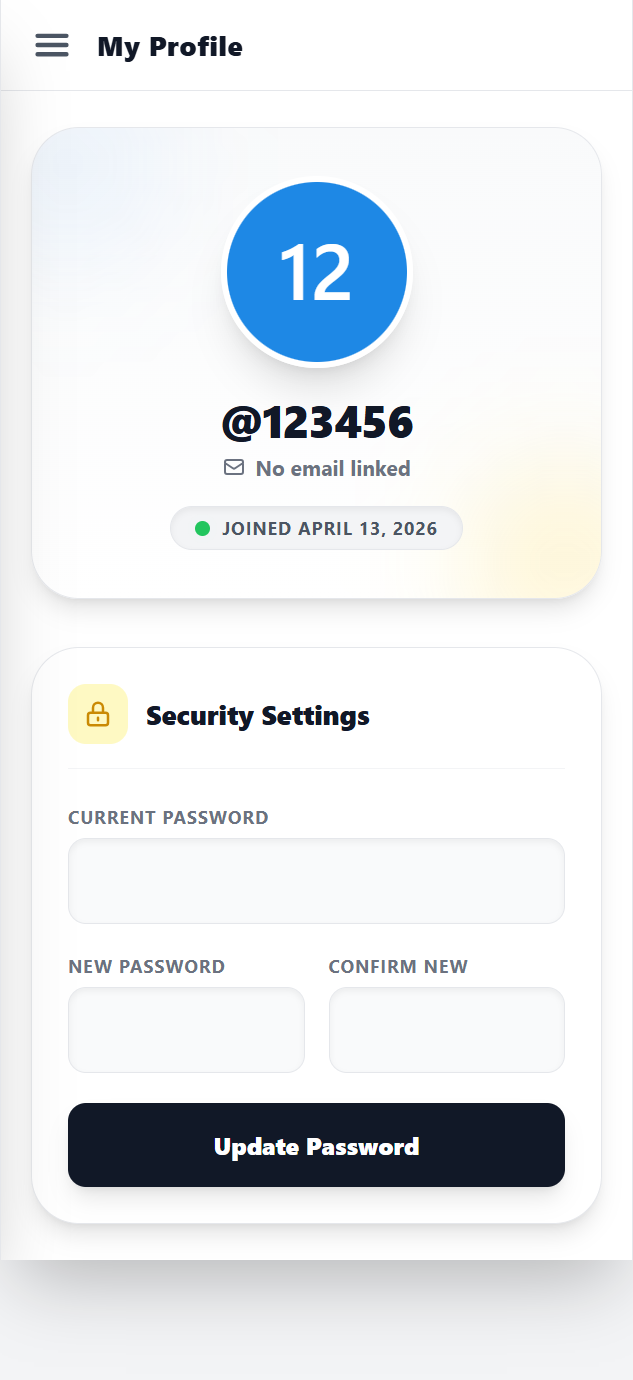
Task: Click the envelope icon beside email status
Action: click(234, 467)
